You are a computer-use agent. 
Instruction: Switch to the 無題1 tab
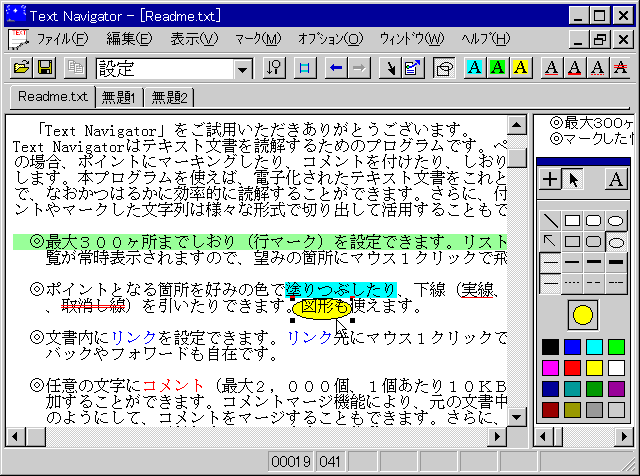click(118, 98)
